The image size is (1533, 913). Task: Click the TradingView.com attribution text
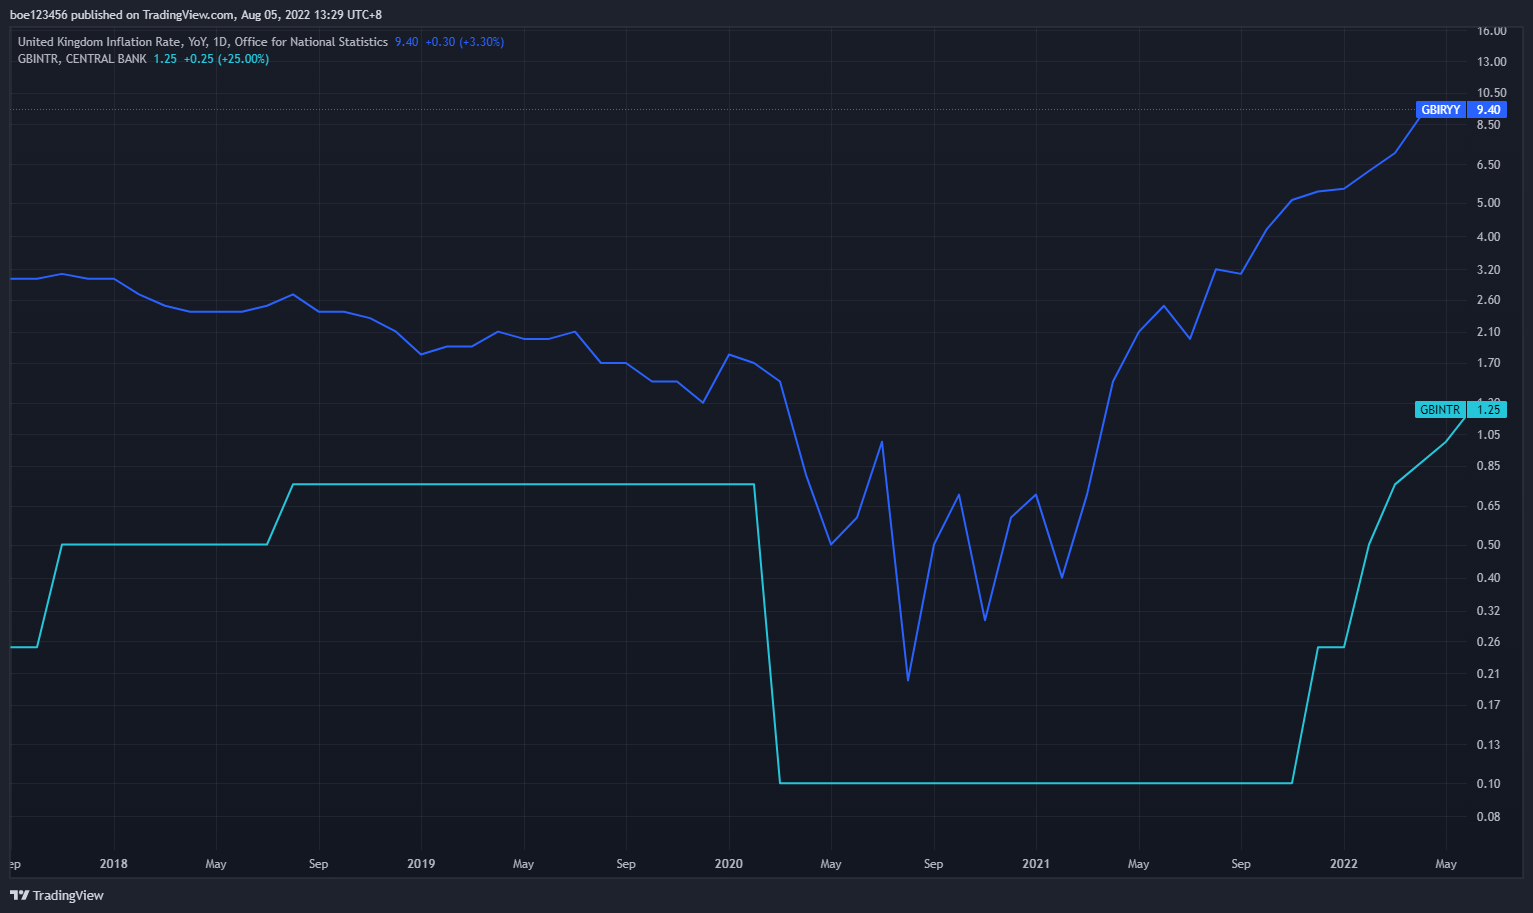(x=186, y=14)
